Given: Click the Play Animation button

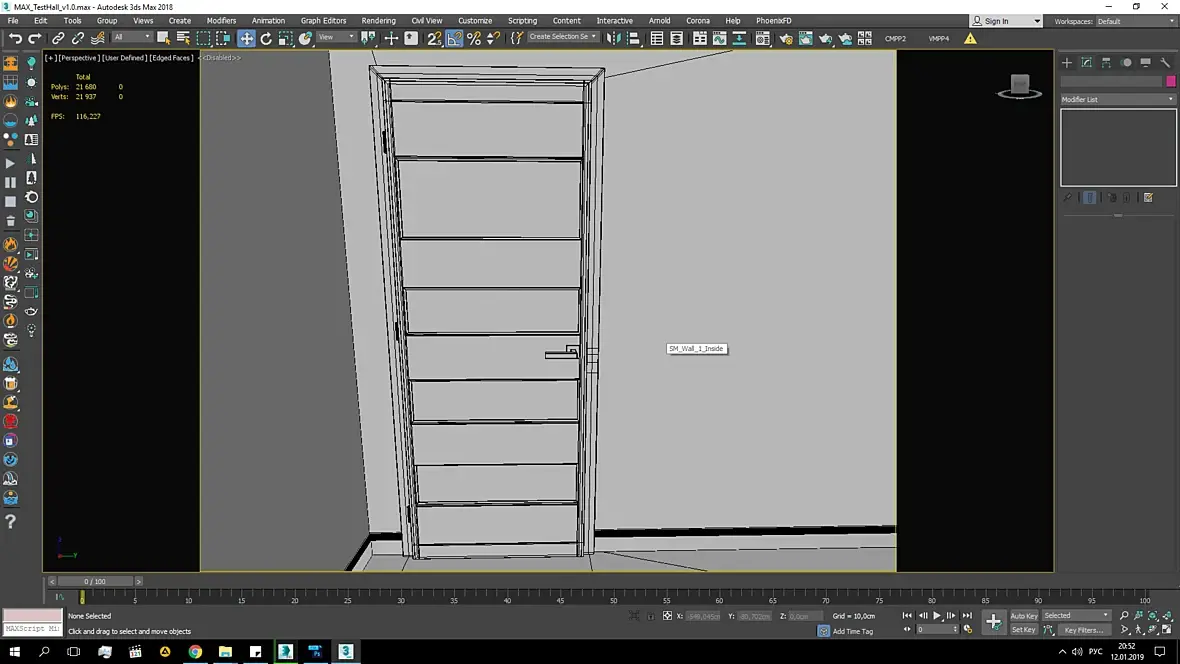Looking at the screenshot, I should (937, 616).
